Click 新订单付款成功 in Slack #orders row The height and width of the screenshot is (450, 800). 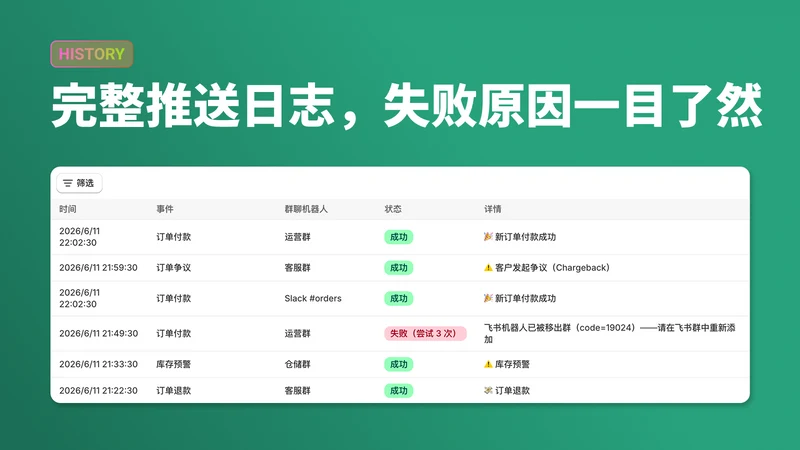(526, 298)
